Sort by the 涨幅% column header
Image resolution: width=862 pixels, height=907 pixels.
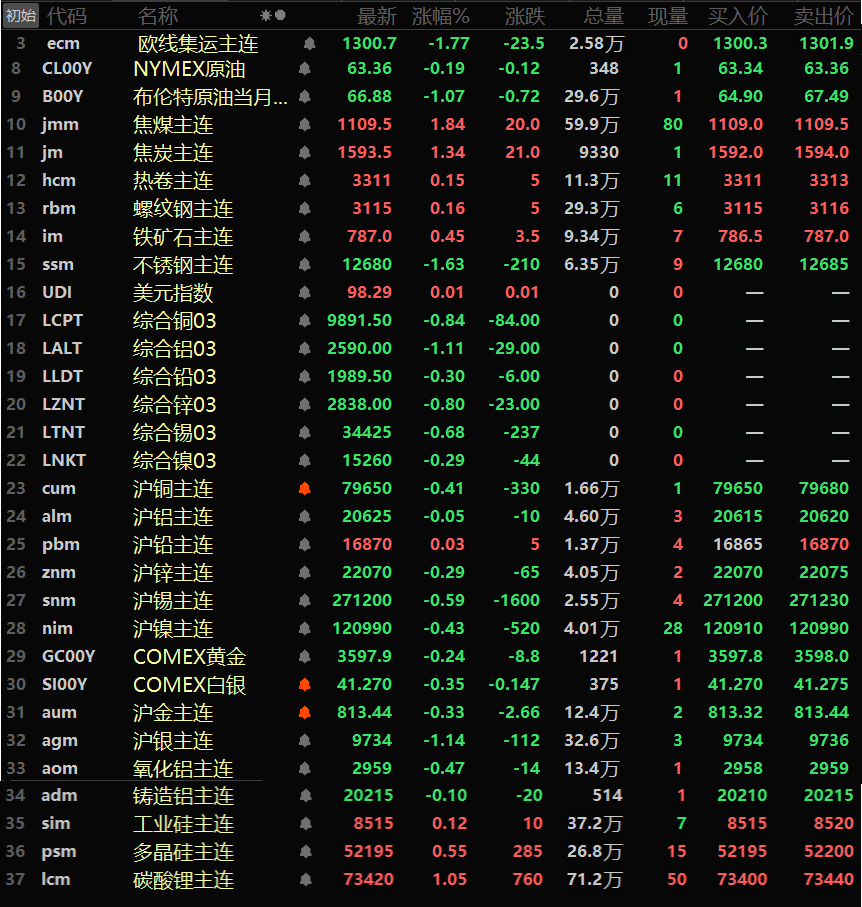(x=440, y=16)
